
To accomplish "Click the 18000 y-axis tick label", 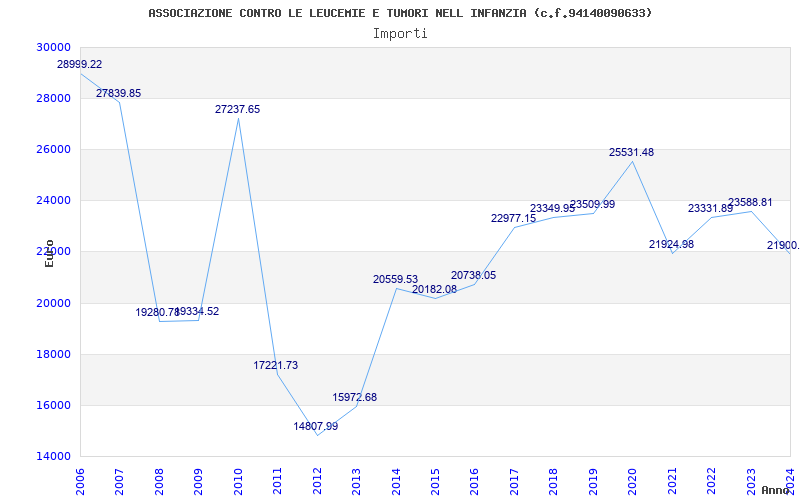I will [54, 354].
